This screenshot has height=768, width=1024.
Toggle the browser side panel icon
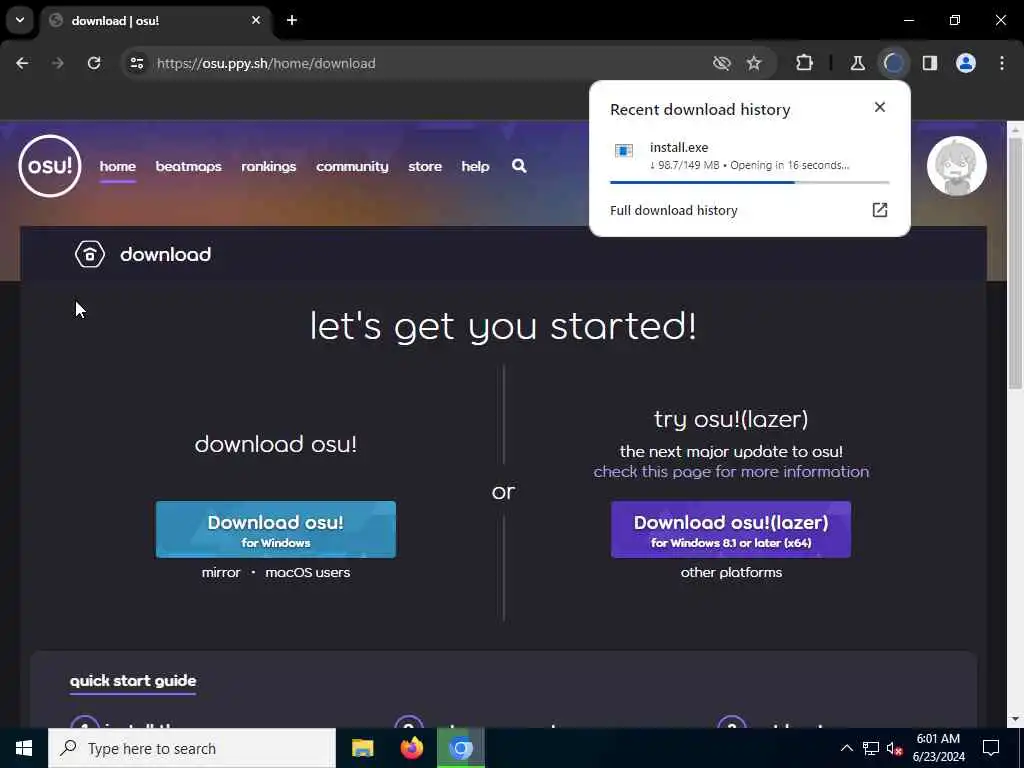click(930, 63)
